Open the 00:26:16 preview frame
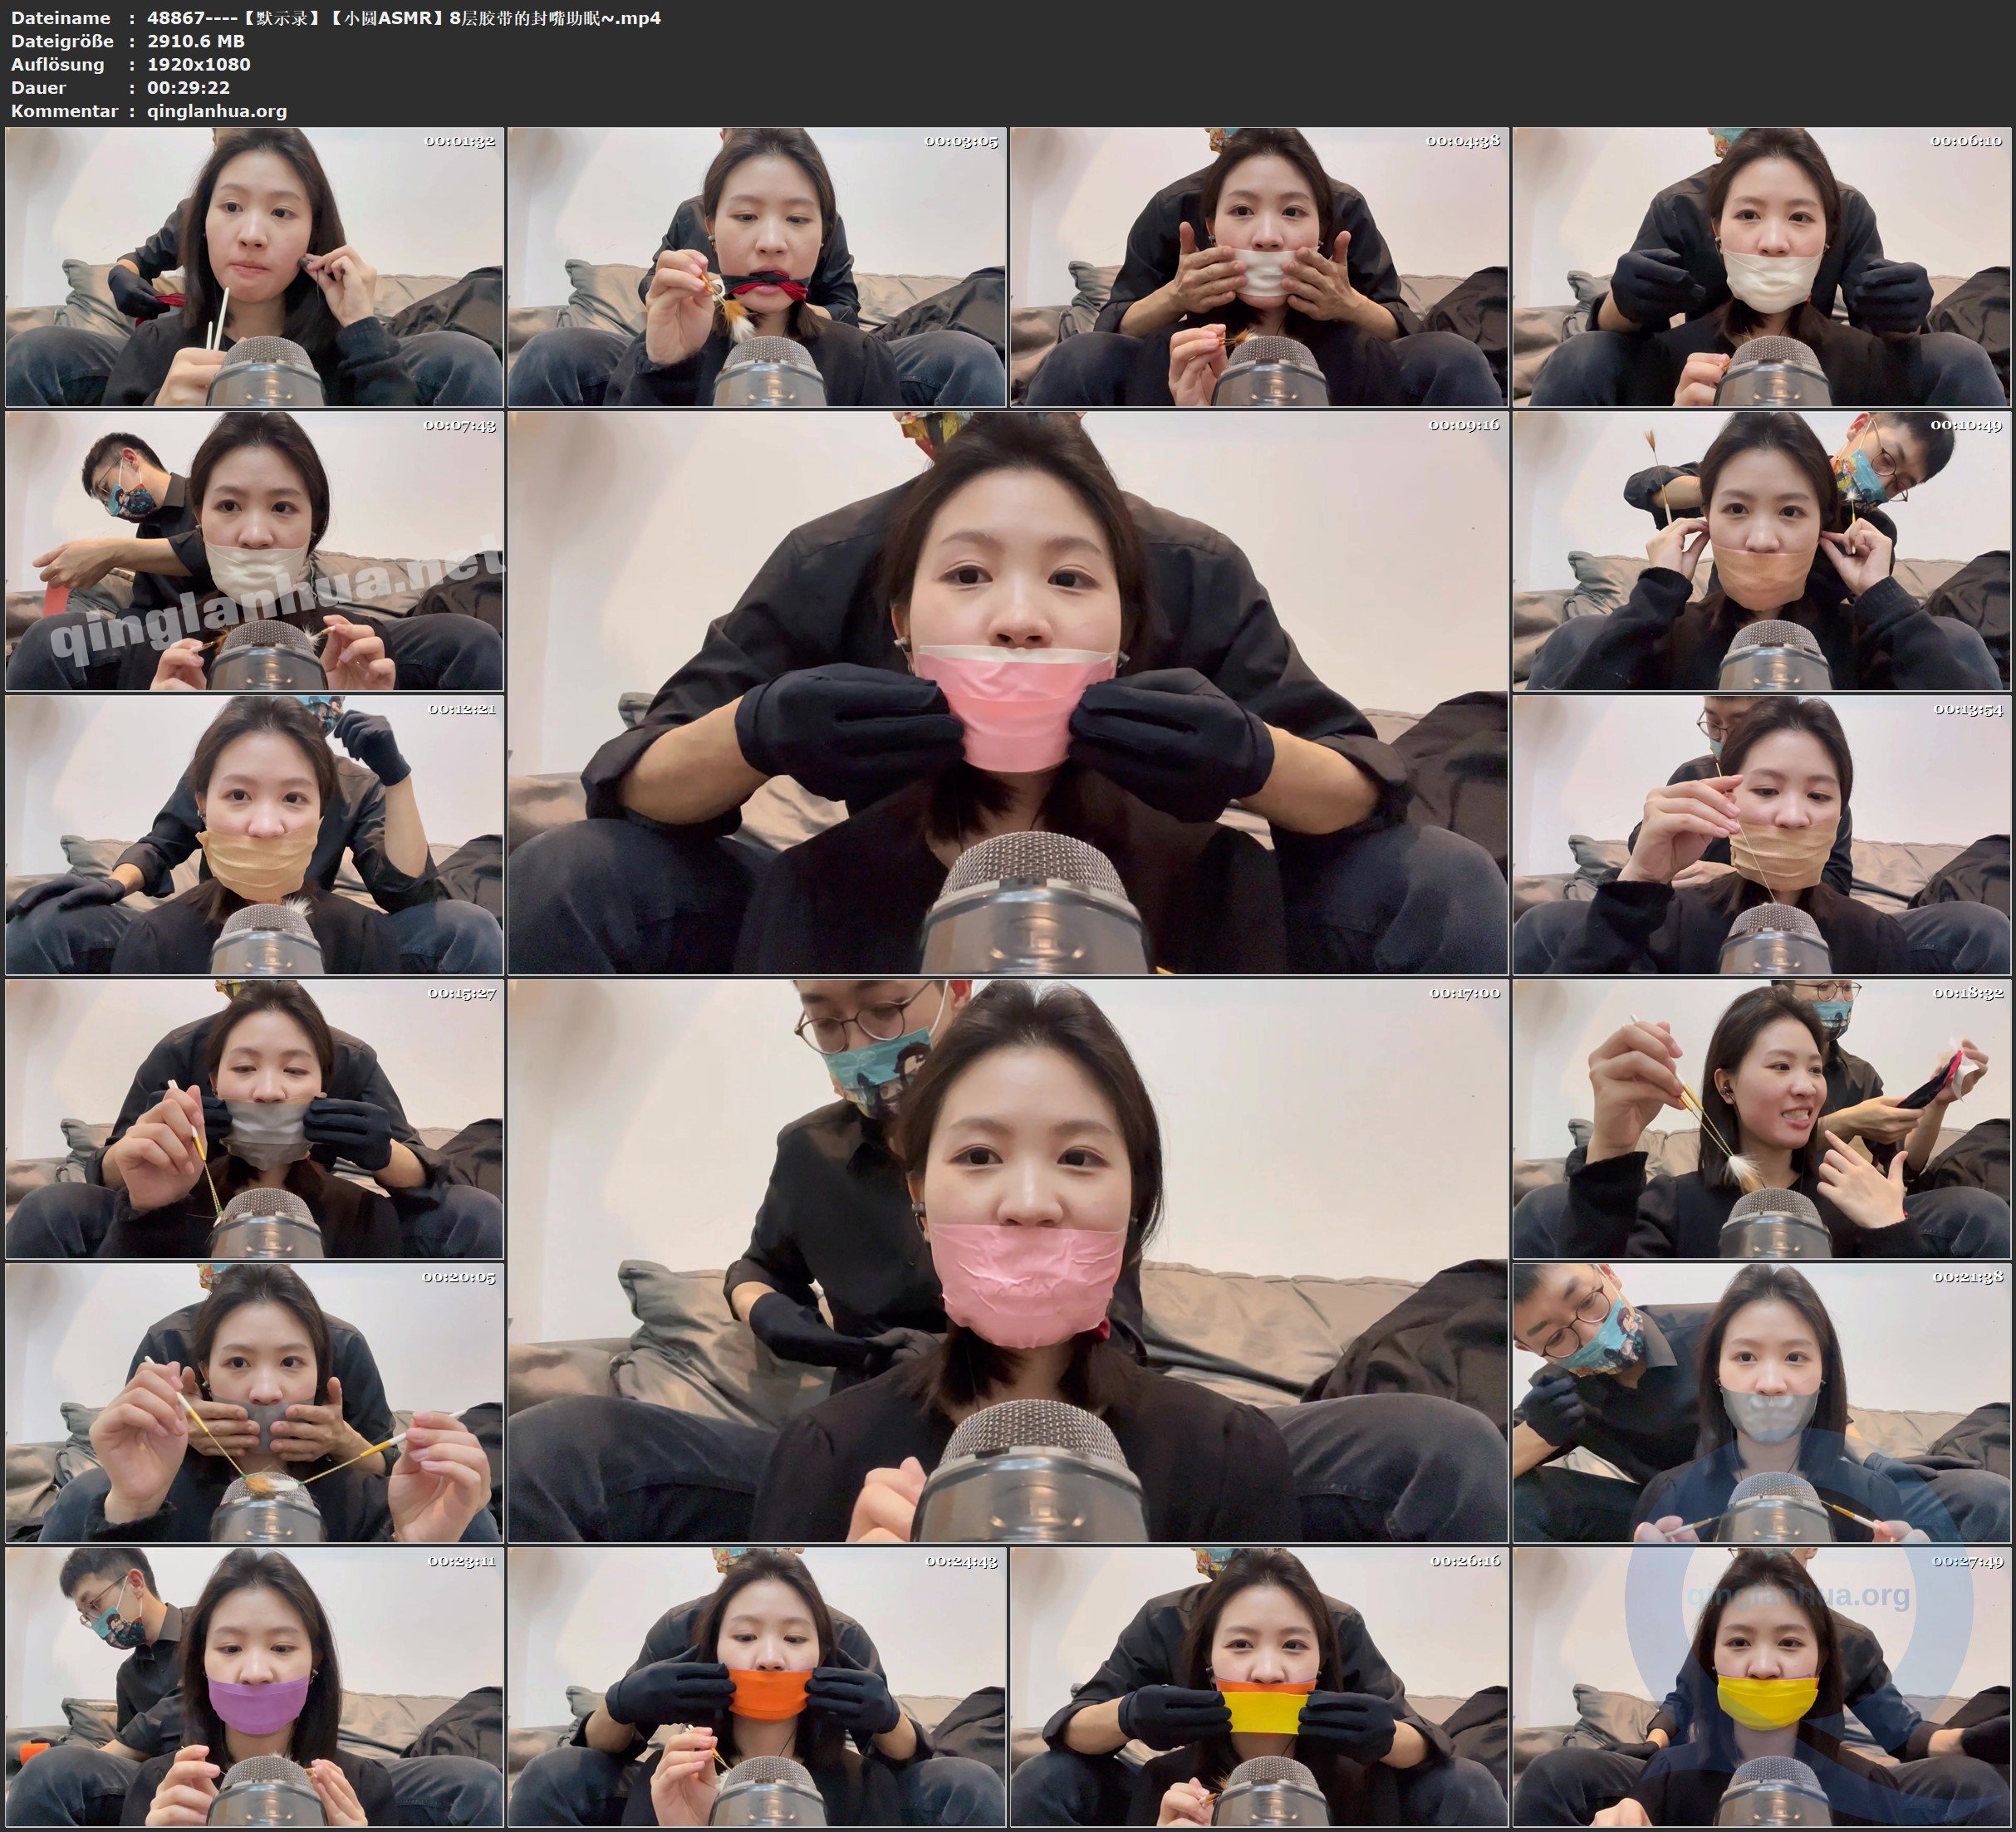This screenshot has height=1832, width=2016. pyautogui.click(x=1259, y=1686)
